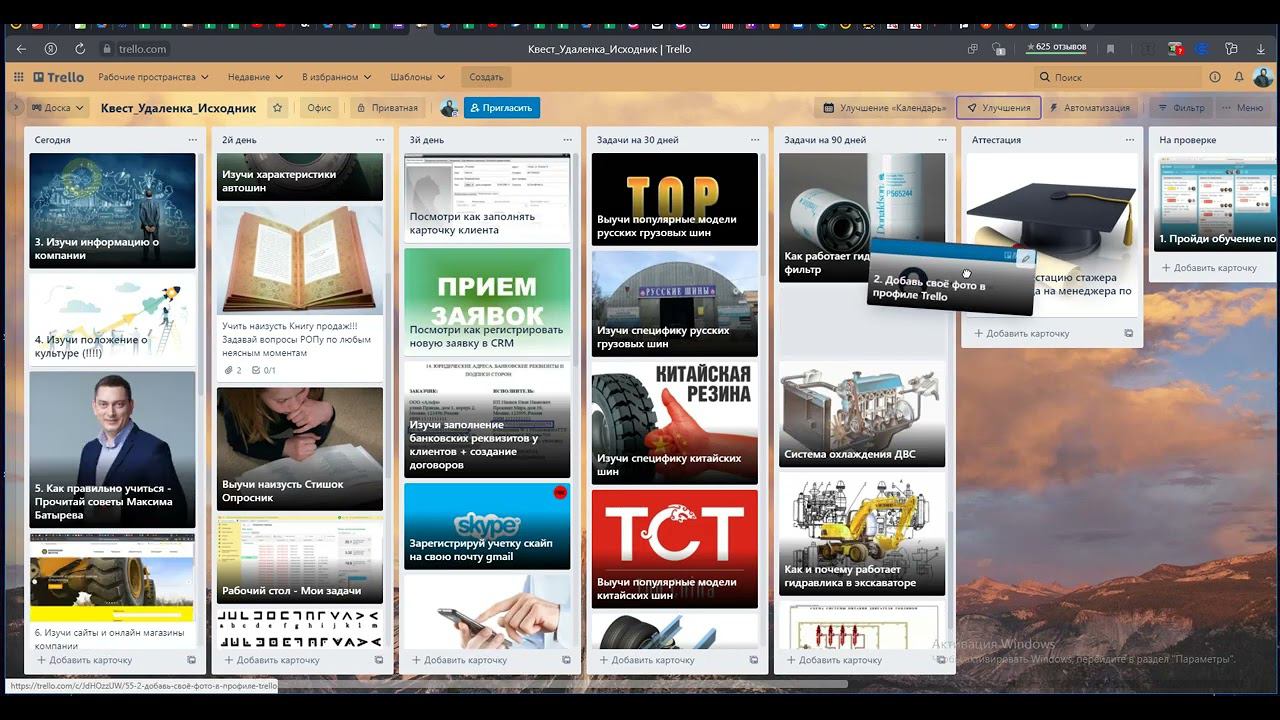Click the attachment badge showing 2
The width and height of the screenshot is (1280, 720).
coord(233,370)
